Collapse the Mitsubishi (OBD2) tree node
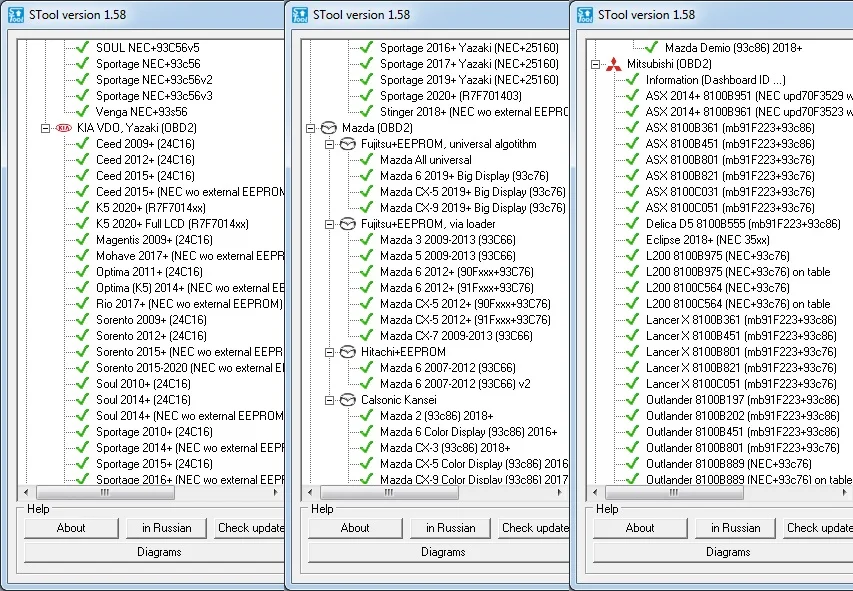The width and height of the screenshot is (853, 591). point(595,64)
